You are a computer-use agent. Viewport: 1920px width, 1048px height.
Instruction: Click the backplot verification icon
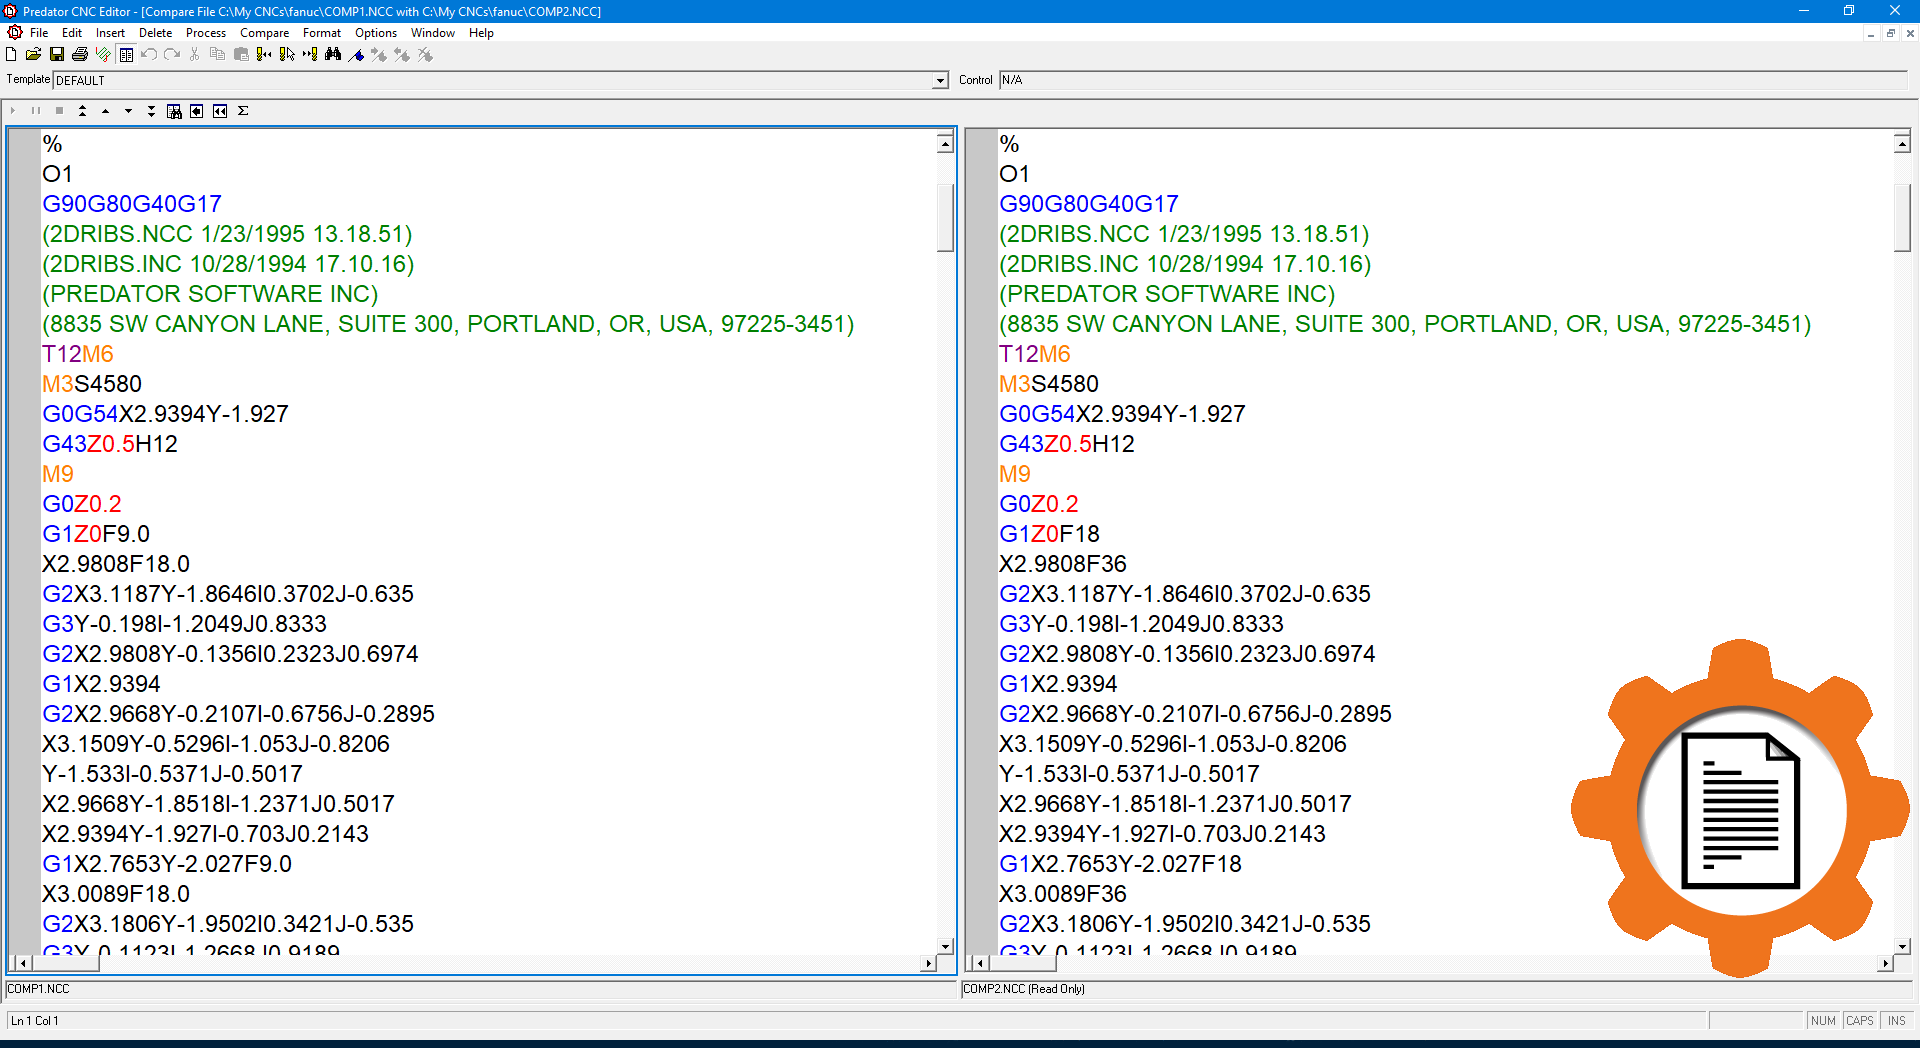(x=103, y=55)
